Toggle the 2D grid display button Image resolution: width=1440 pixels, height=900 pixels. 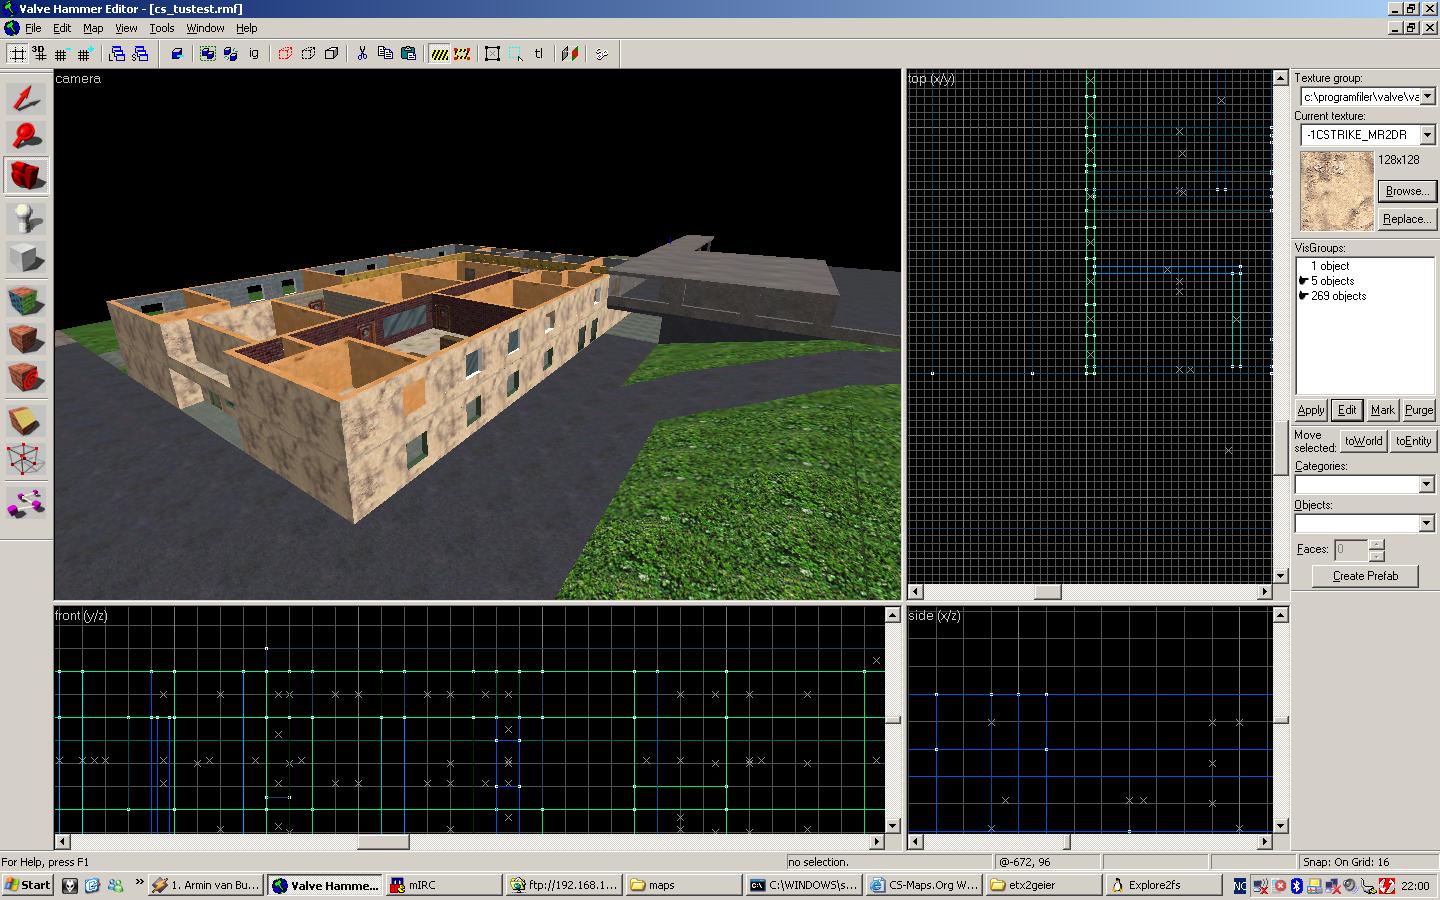coord(18,54)
